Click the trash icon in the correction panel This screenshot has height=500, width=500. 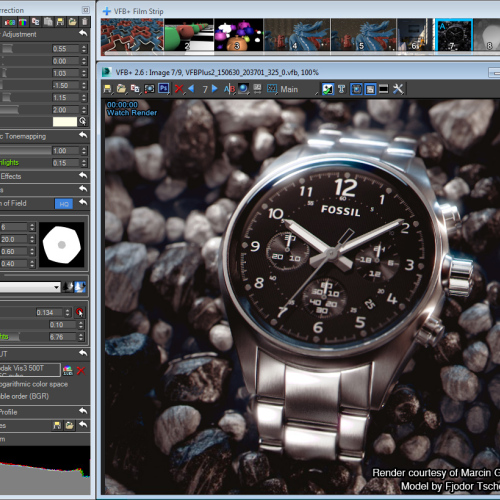85,22
